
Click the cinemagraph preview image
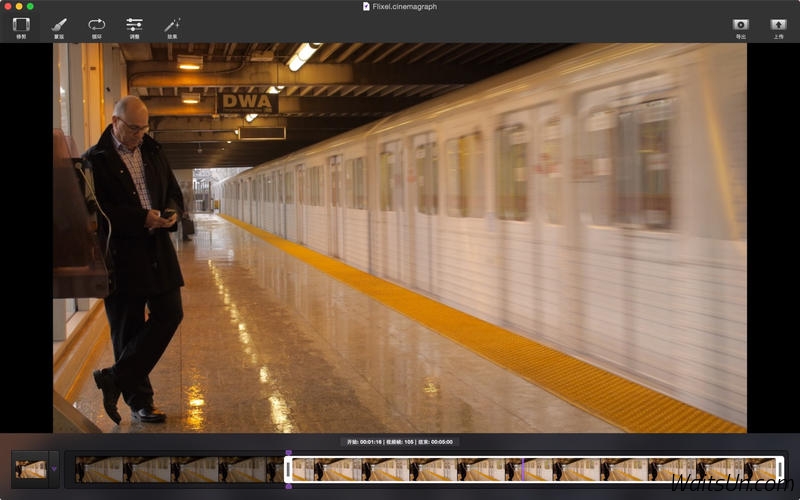tap(399, 238)
